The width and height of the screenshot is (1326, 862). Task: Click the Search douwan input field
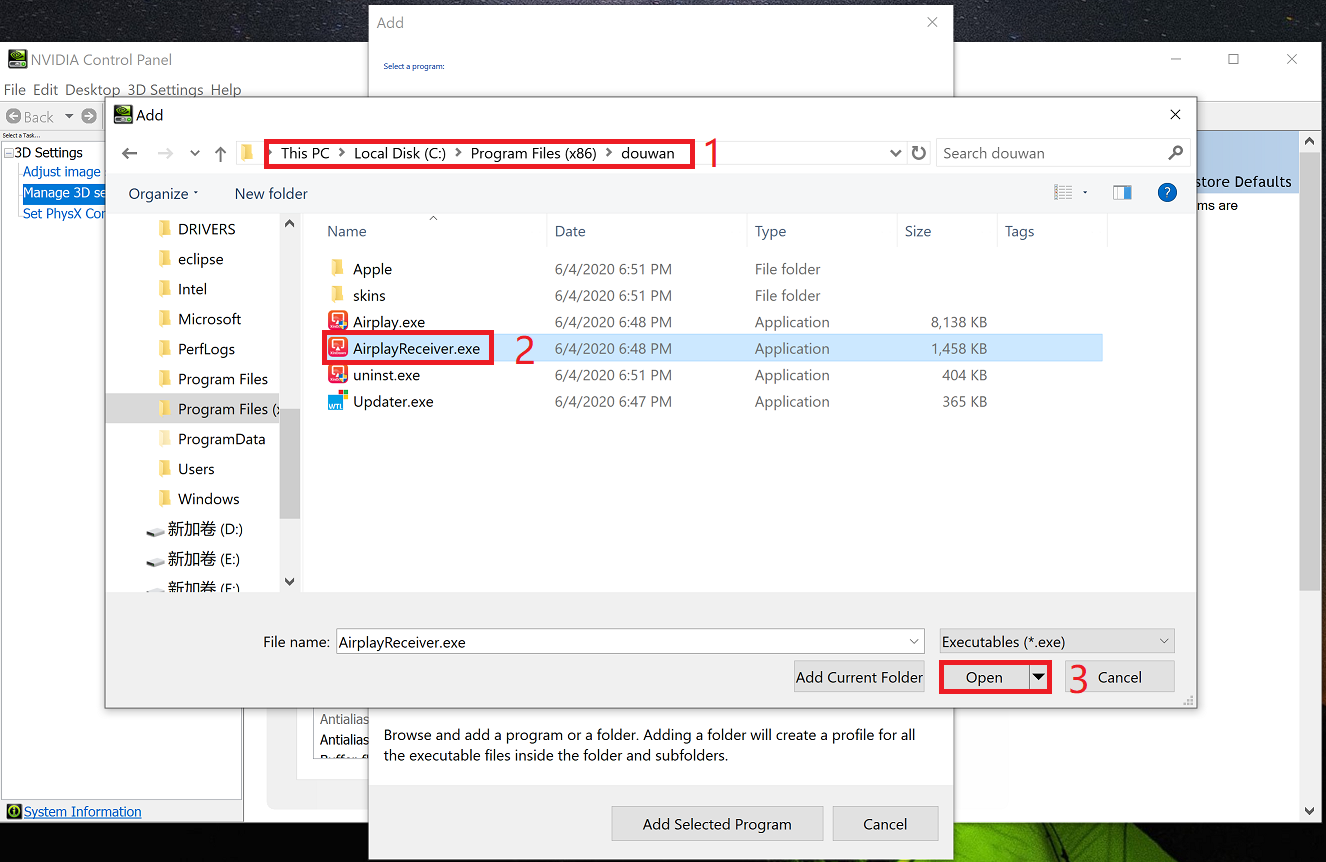point(1052,153)
